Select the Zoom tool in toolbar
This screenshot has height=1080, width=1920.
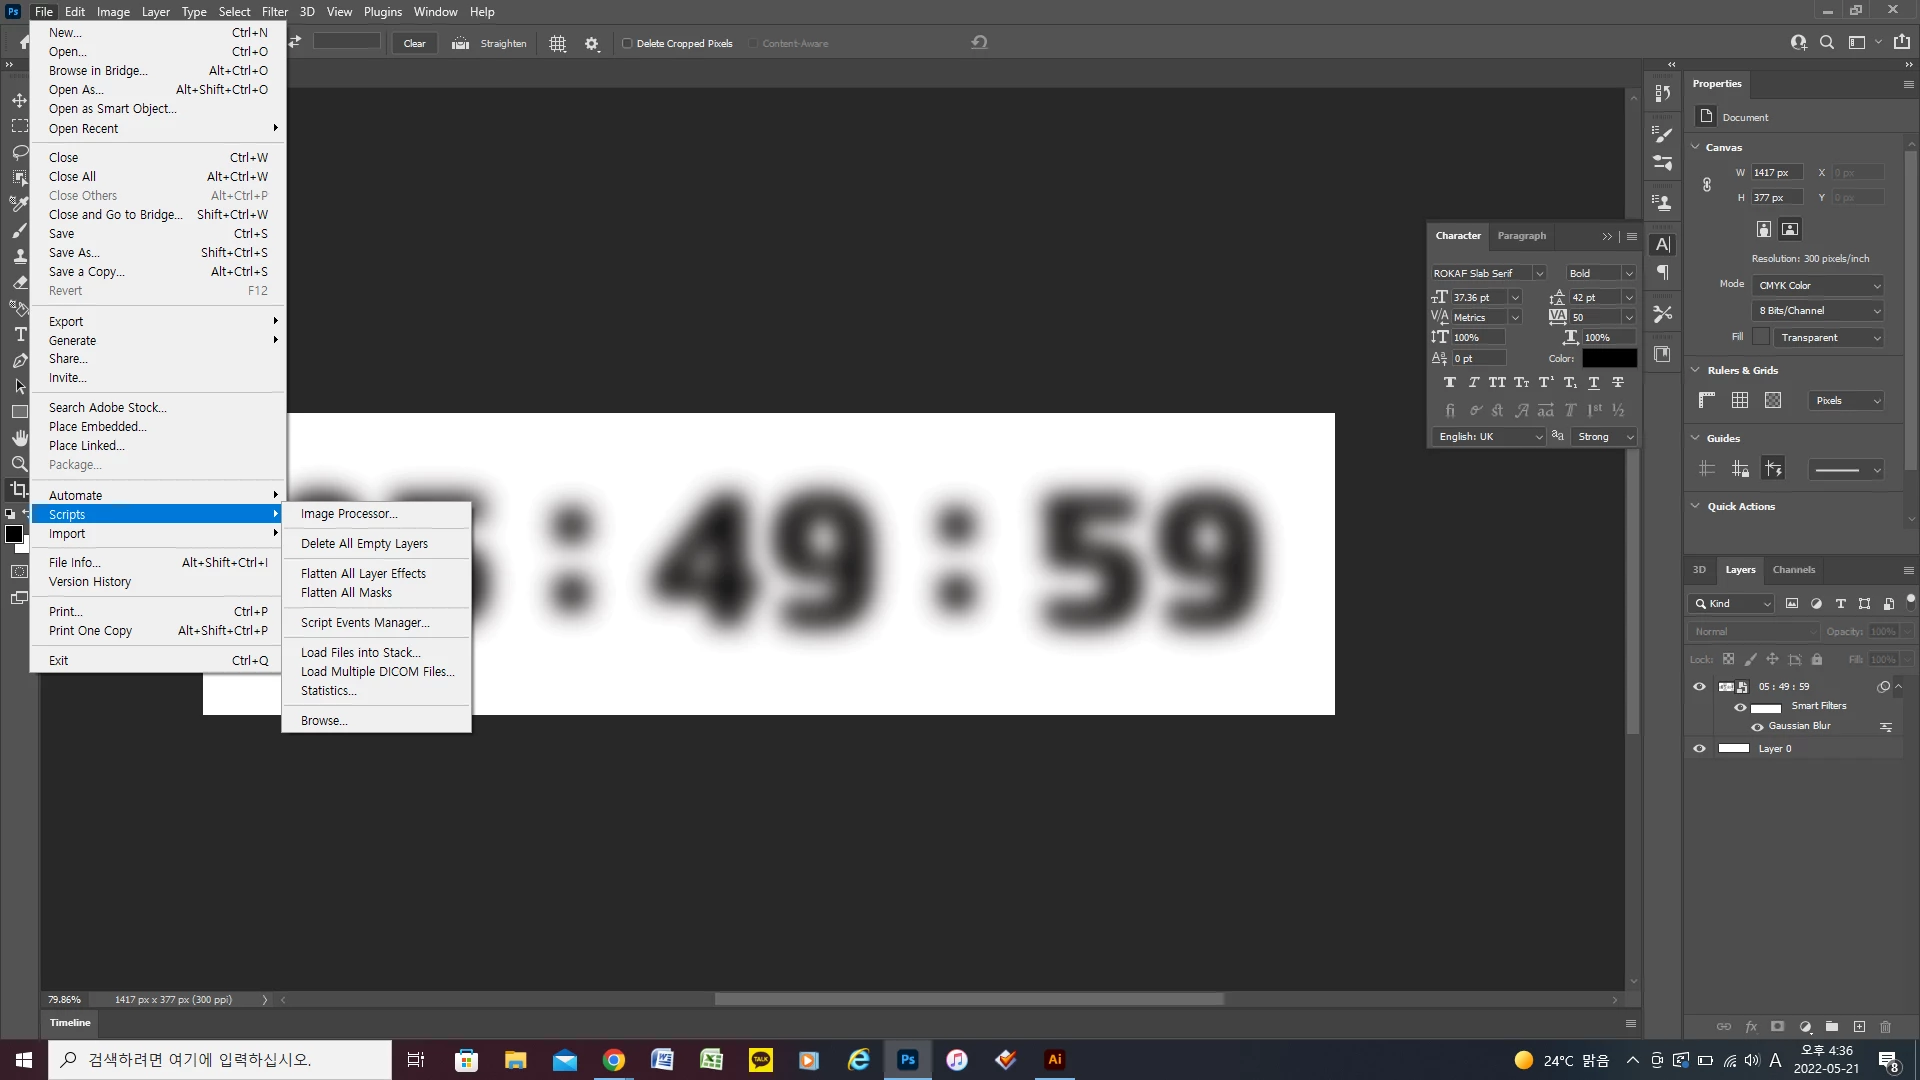tap(19, 464)
